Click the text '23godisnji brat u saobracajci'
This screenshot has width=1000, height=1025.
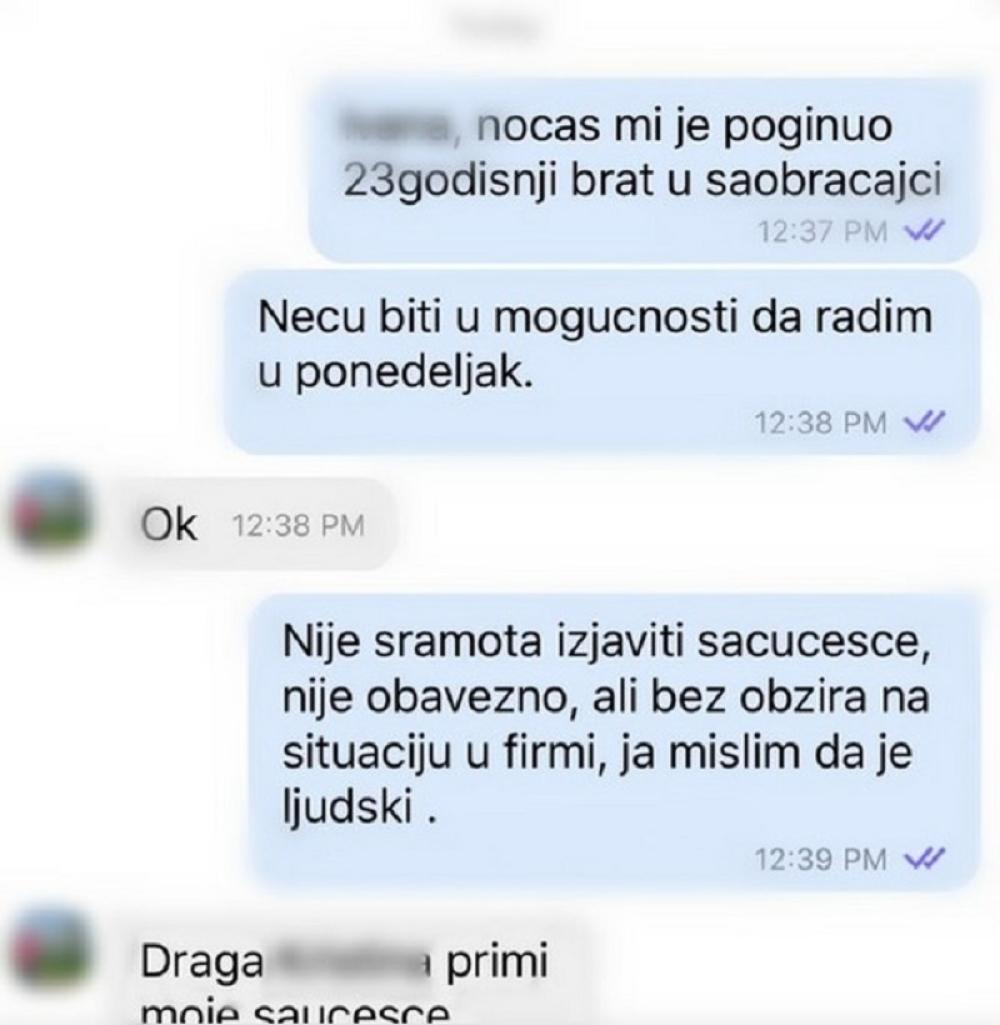[642, 181]
